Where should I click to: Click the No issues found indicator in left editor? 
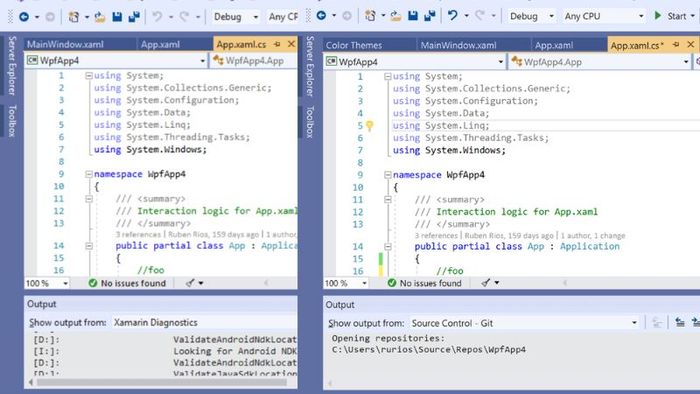coord(127,283)
